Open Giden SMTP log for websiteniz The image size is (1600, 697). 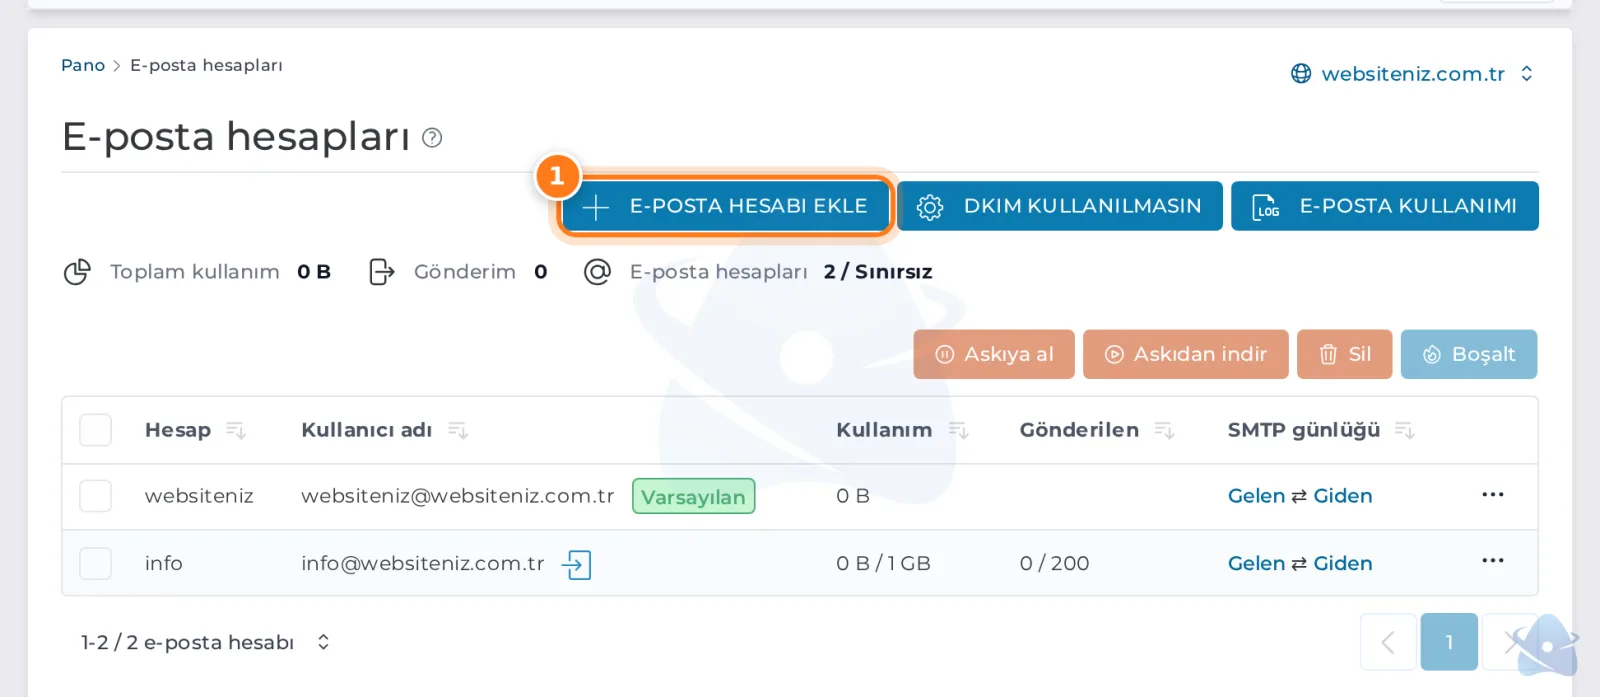(x=1343, y=496)
